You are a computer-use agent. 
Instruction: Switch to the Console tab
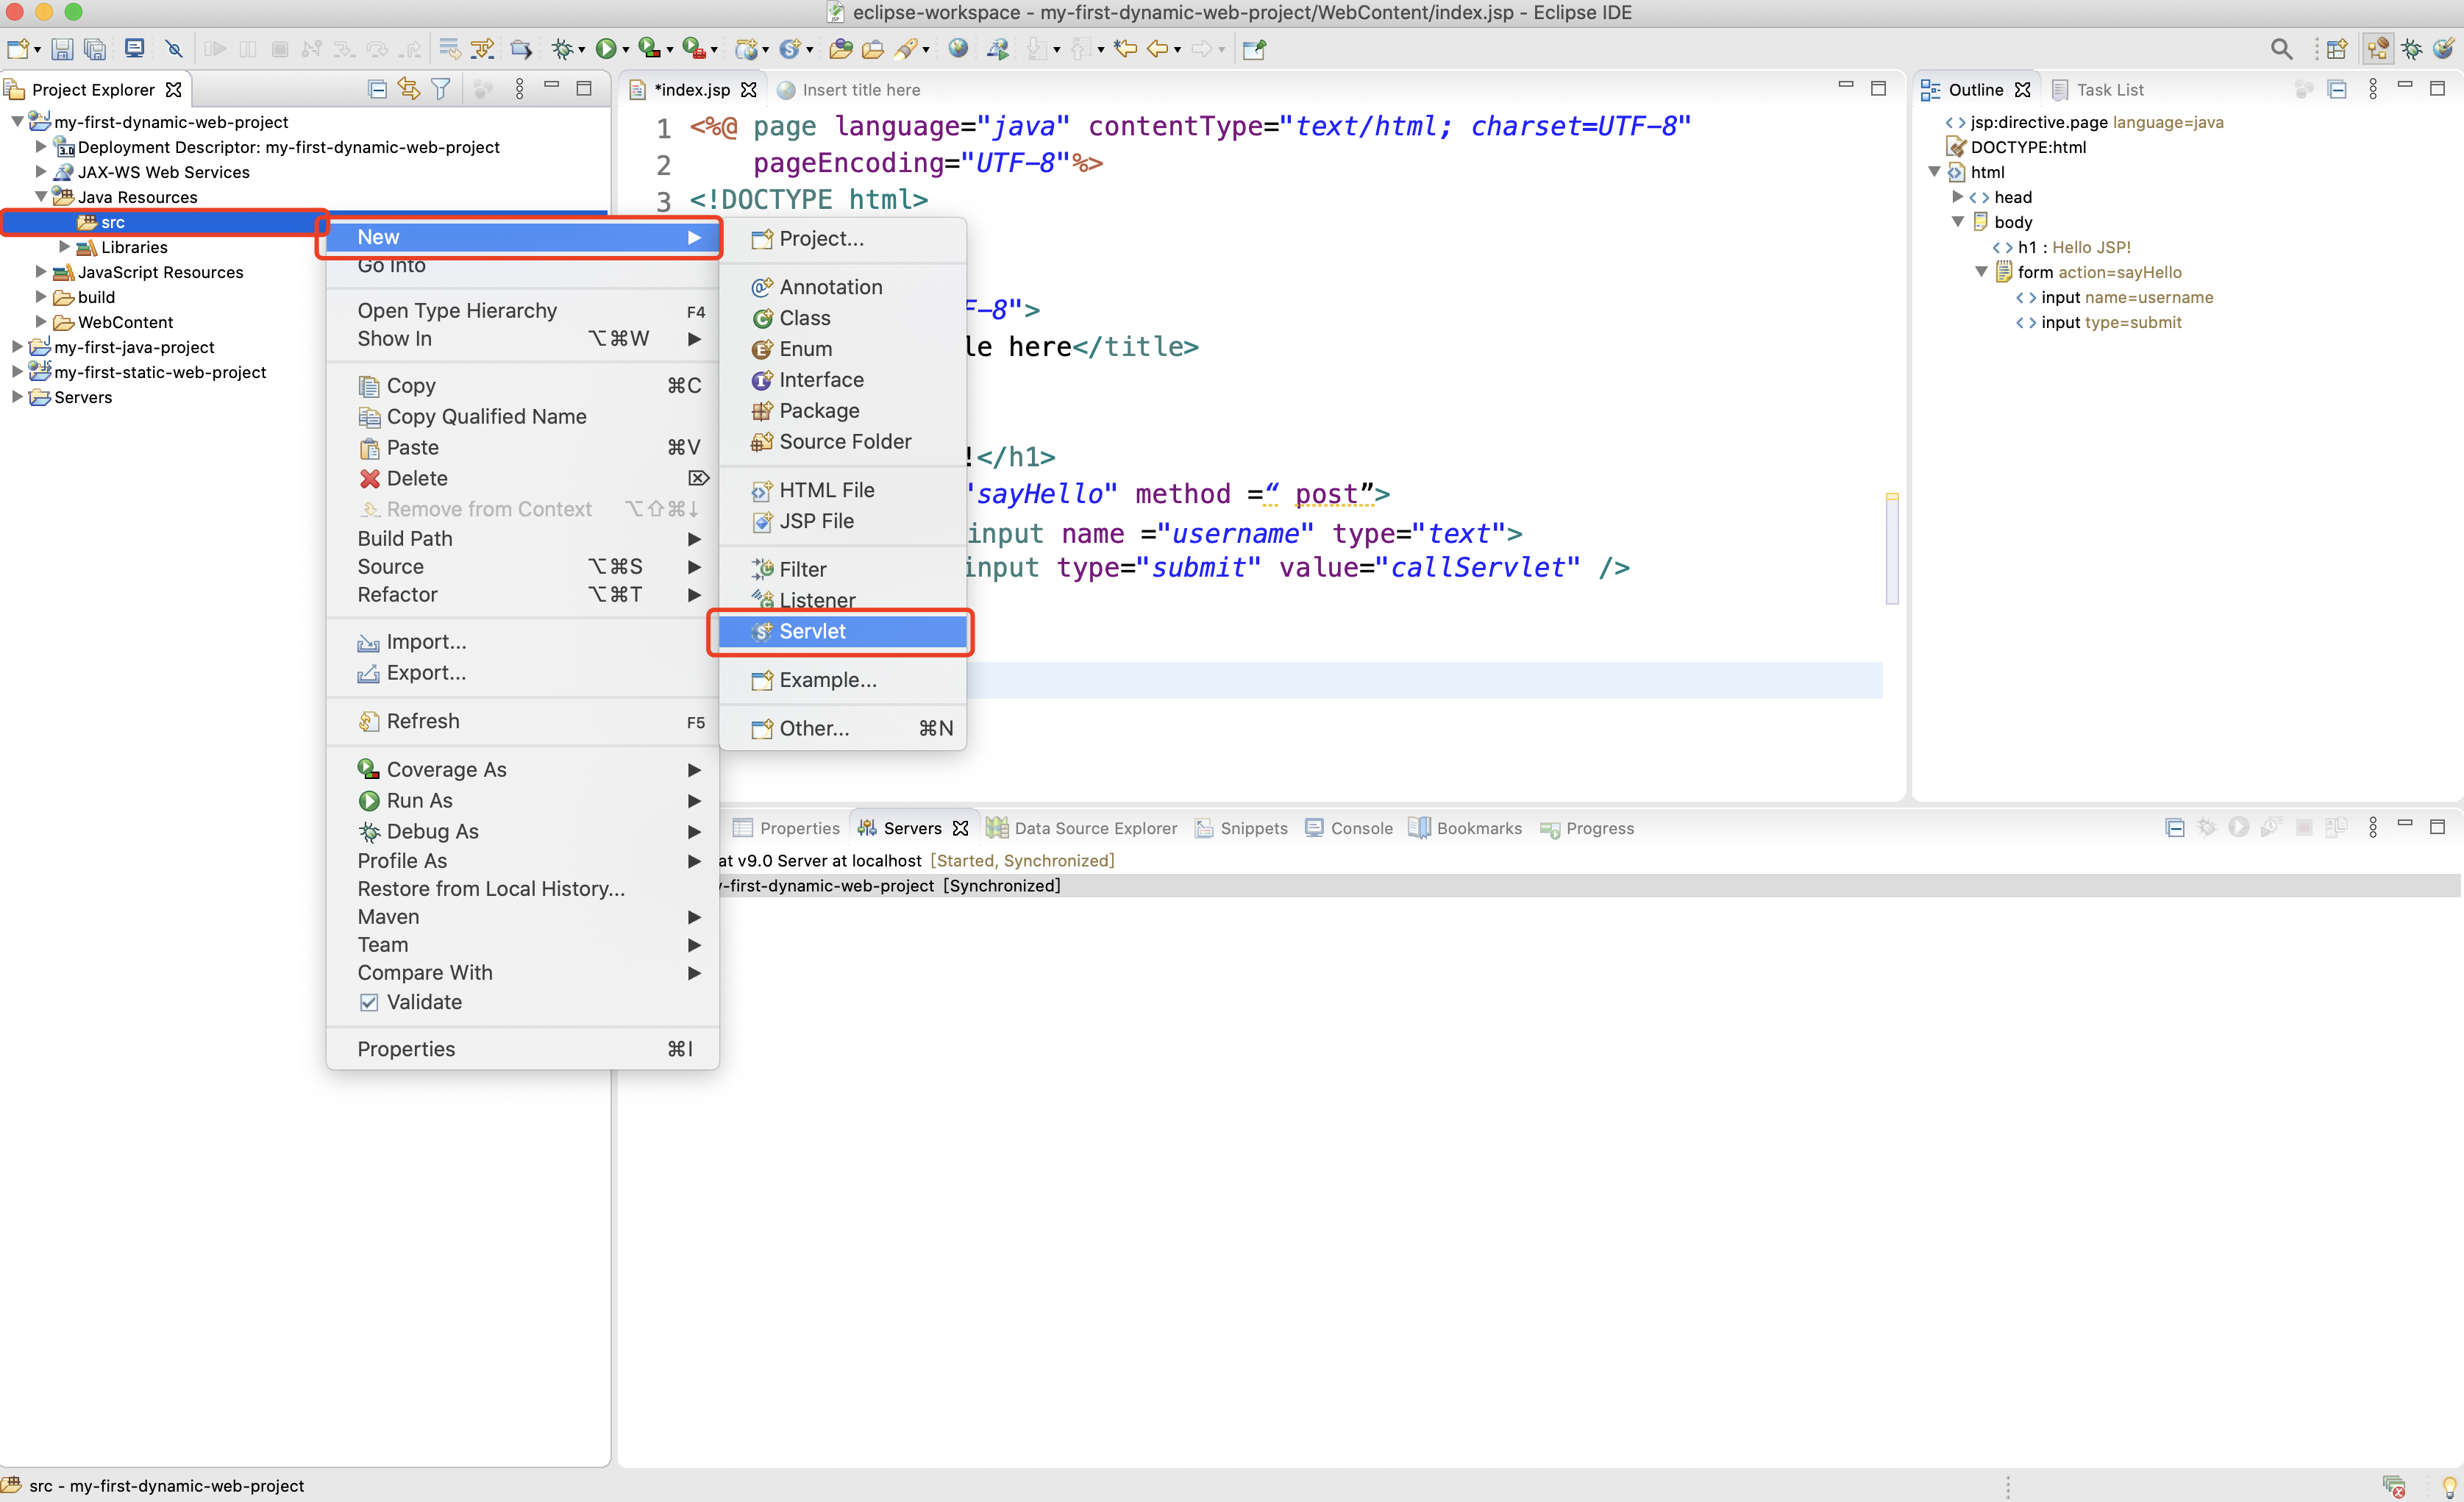pos(1349,828)
